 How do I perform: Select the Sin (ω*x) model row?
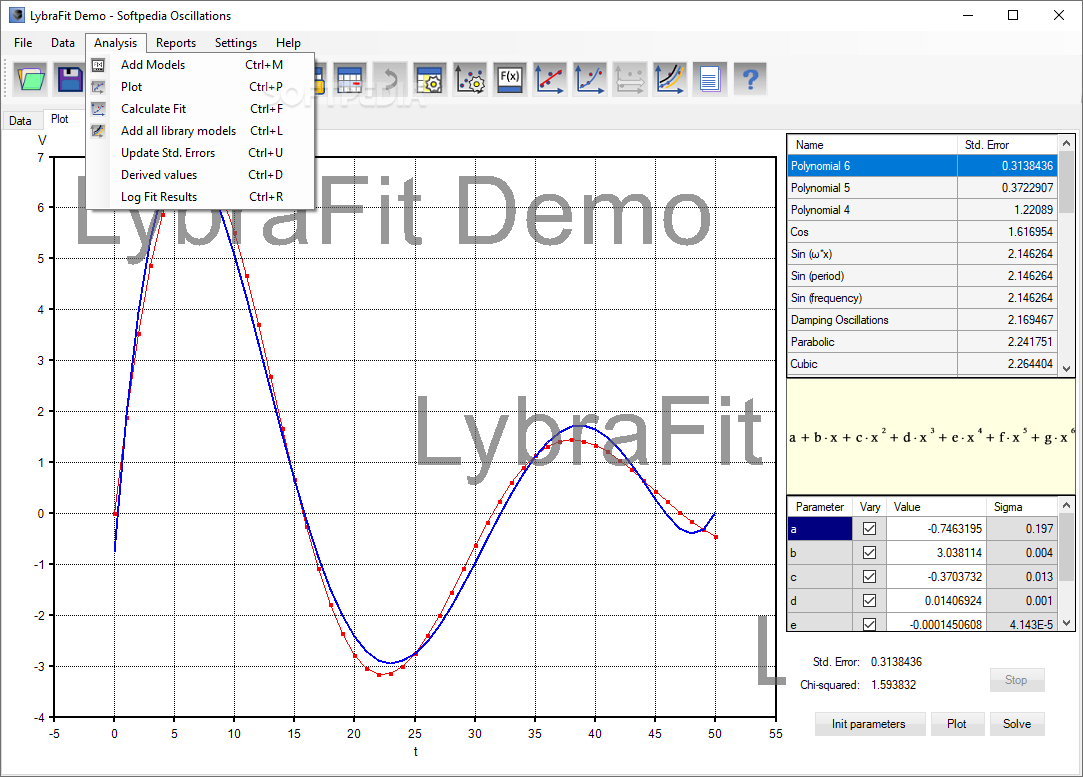[923, 254]
